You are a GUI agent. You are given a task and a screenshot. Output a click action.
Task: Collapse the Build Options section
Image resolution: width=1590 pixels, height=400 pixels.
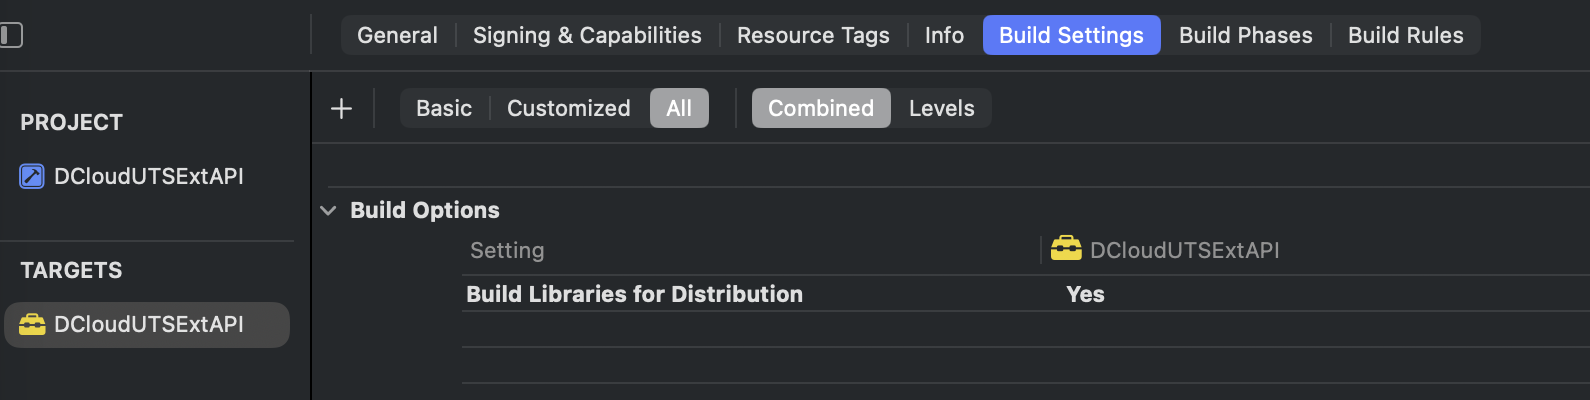point(328,210)
